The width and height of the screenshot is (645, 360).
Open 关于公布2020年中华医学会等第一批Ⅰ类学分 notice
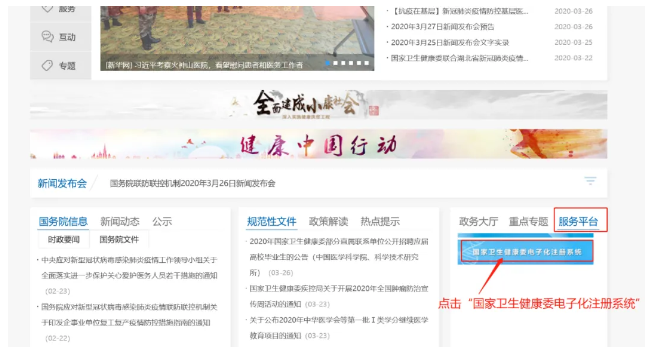tap(339, 327)
